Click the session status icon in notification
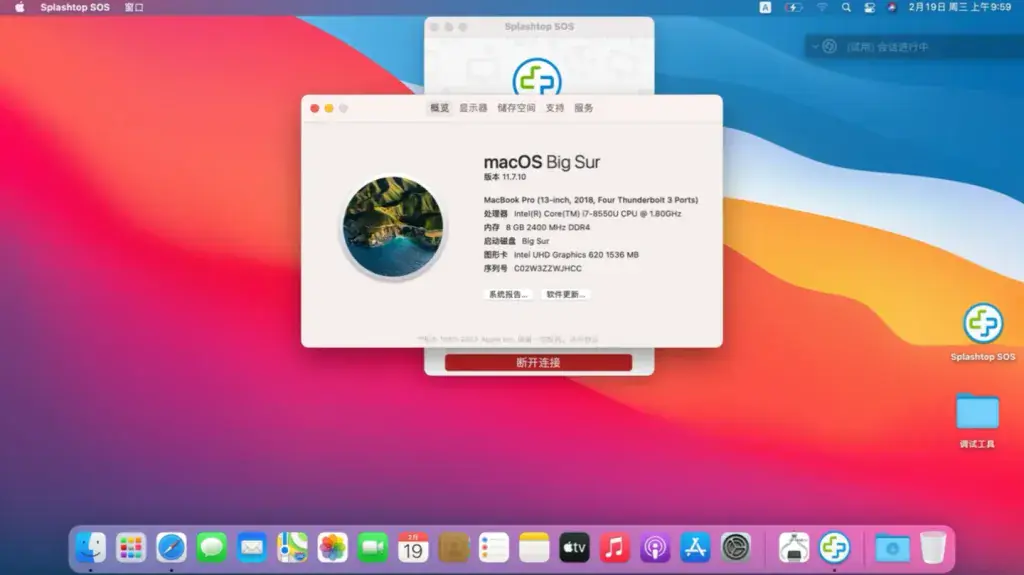The image size is (1024, 575). [829, 46]
